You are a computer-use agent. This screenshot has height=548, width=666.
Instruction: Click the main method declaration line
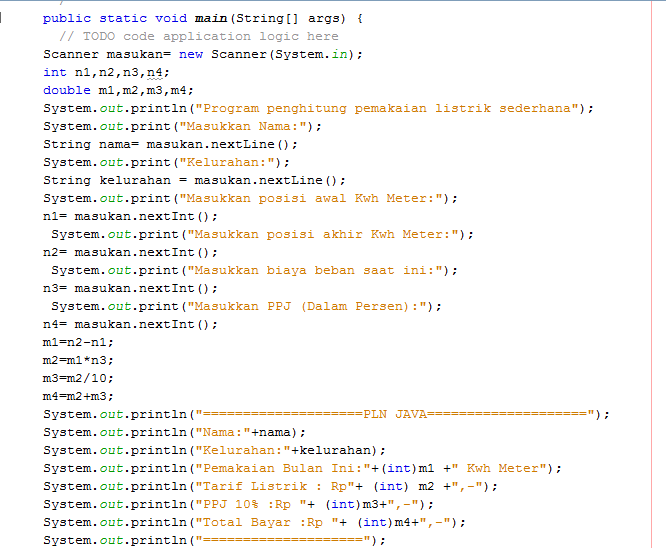[203, 19]
